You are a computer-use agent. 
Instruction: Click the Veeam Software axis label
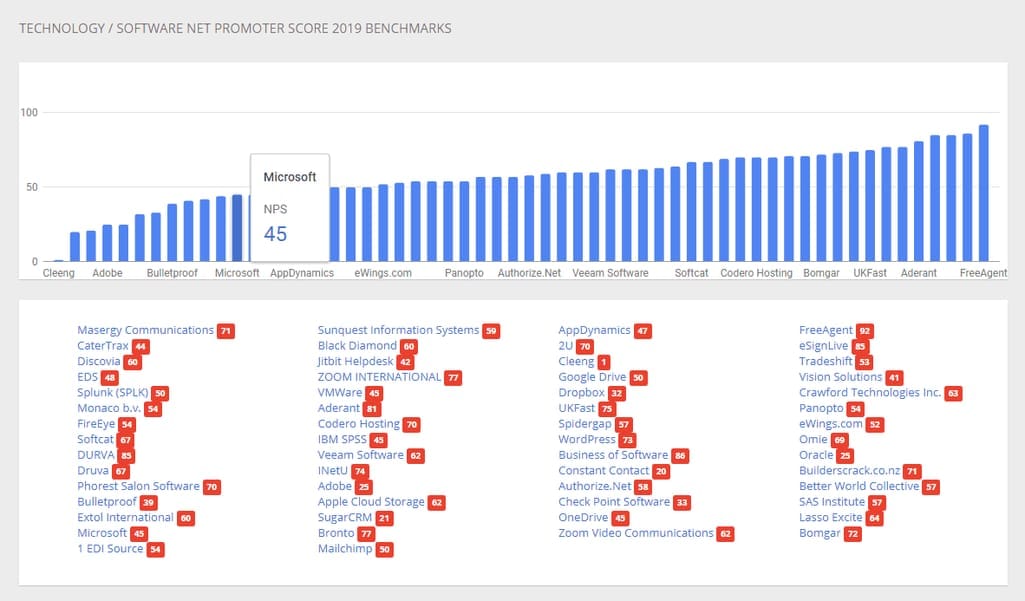611,273
